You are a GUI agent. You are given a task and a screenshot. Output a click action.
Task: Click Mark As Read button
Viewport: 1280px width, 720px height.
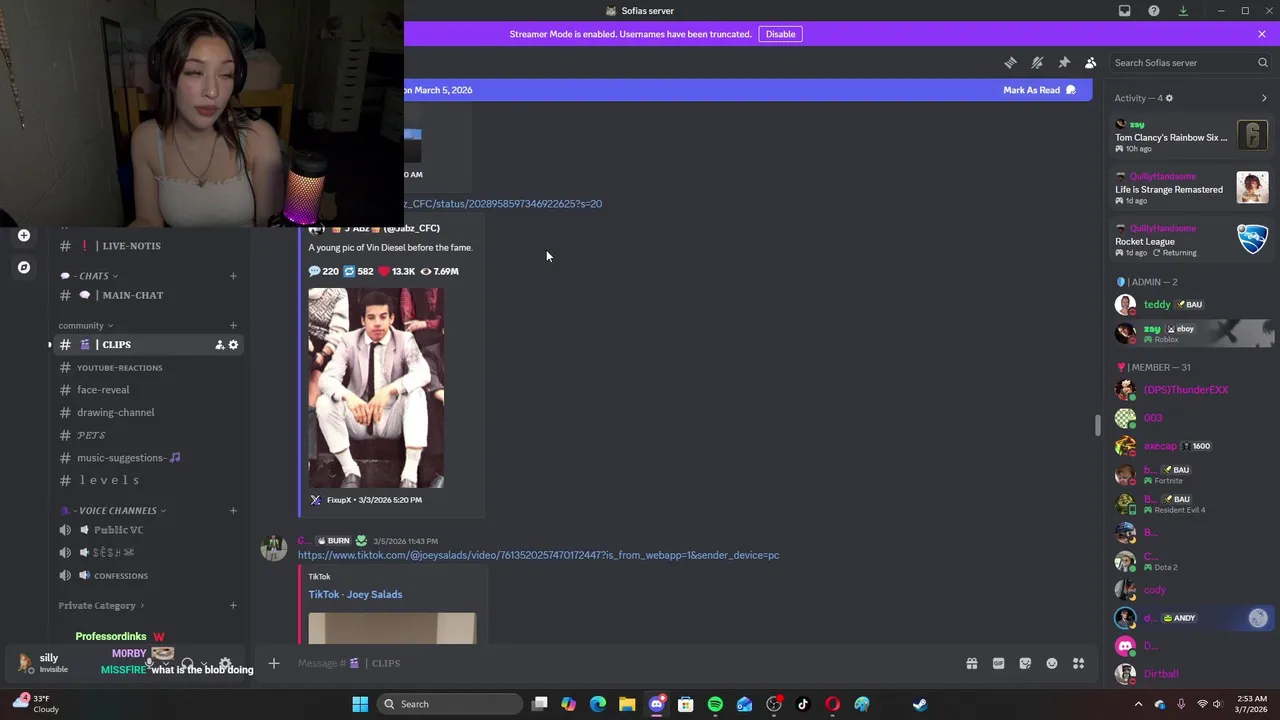coord(1040,90)
